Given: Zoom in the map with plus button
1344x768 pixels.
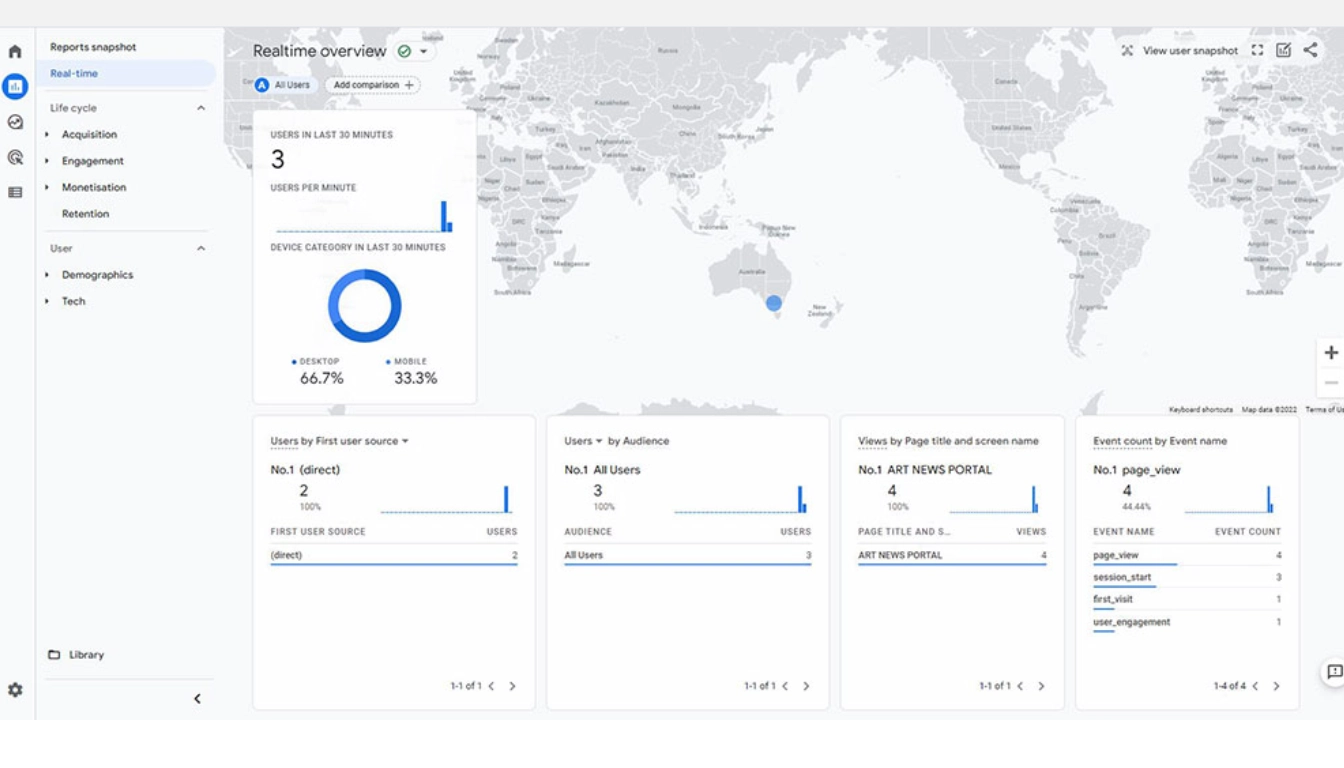Looking at the screenshot, I should point(1331,352).
